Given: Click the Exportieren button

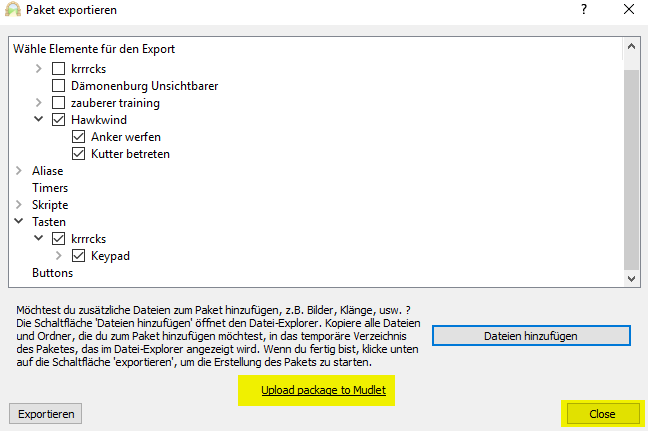Looking at the screenshot, I should click(x=45, y=414).
